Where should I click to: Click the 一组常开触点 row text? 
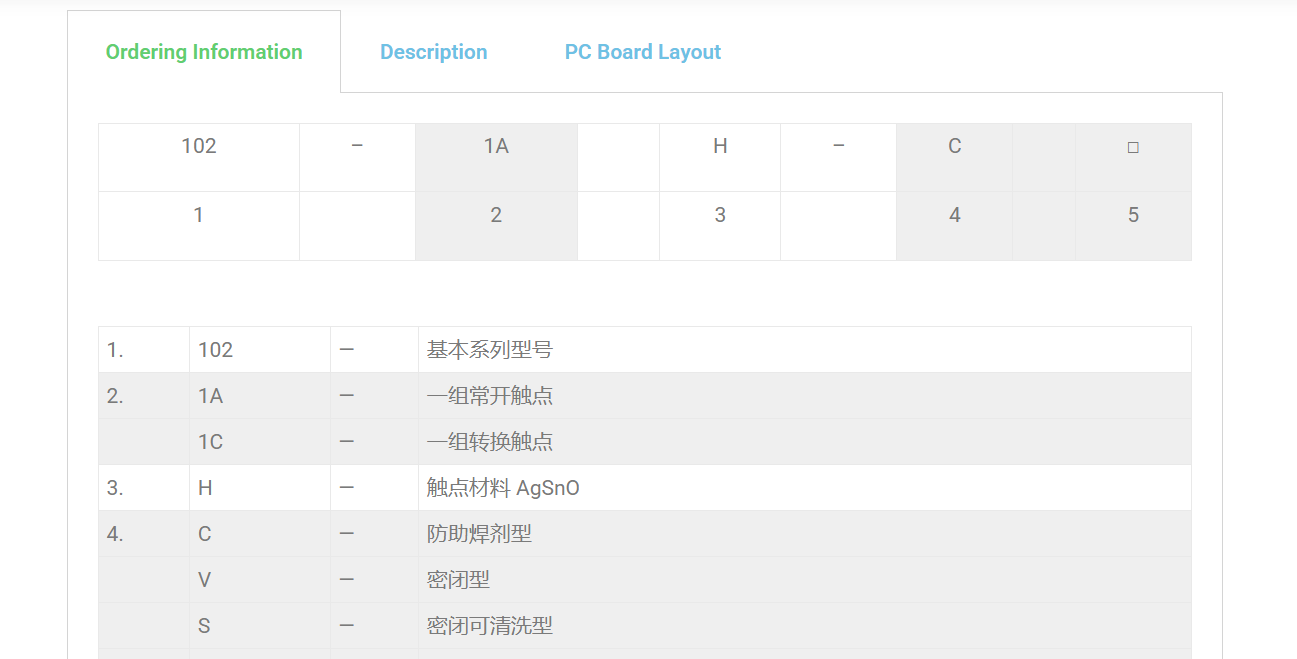point(489,396)
